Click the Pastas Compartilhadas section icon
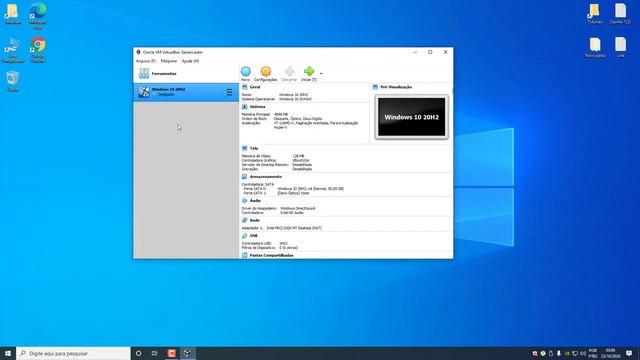 click(x=244, y=256)
